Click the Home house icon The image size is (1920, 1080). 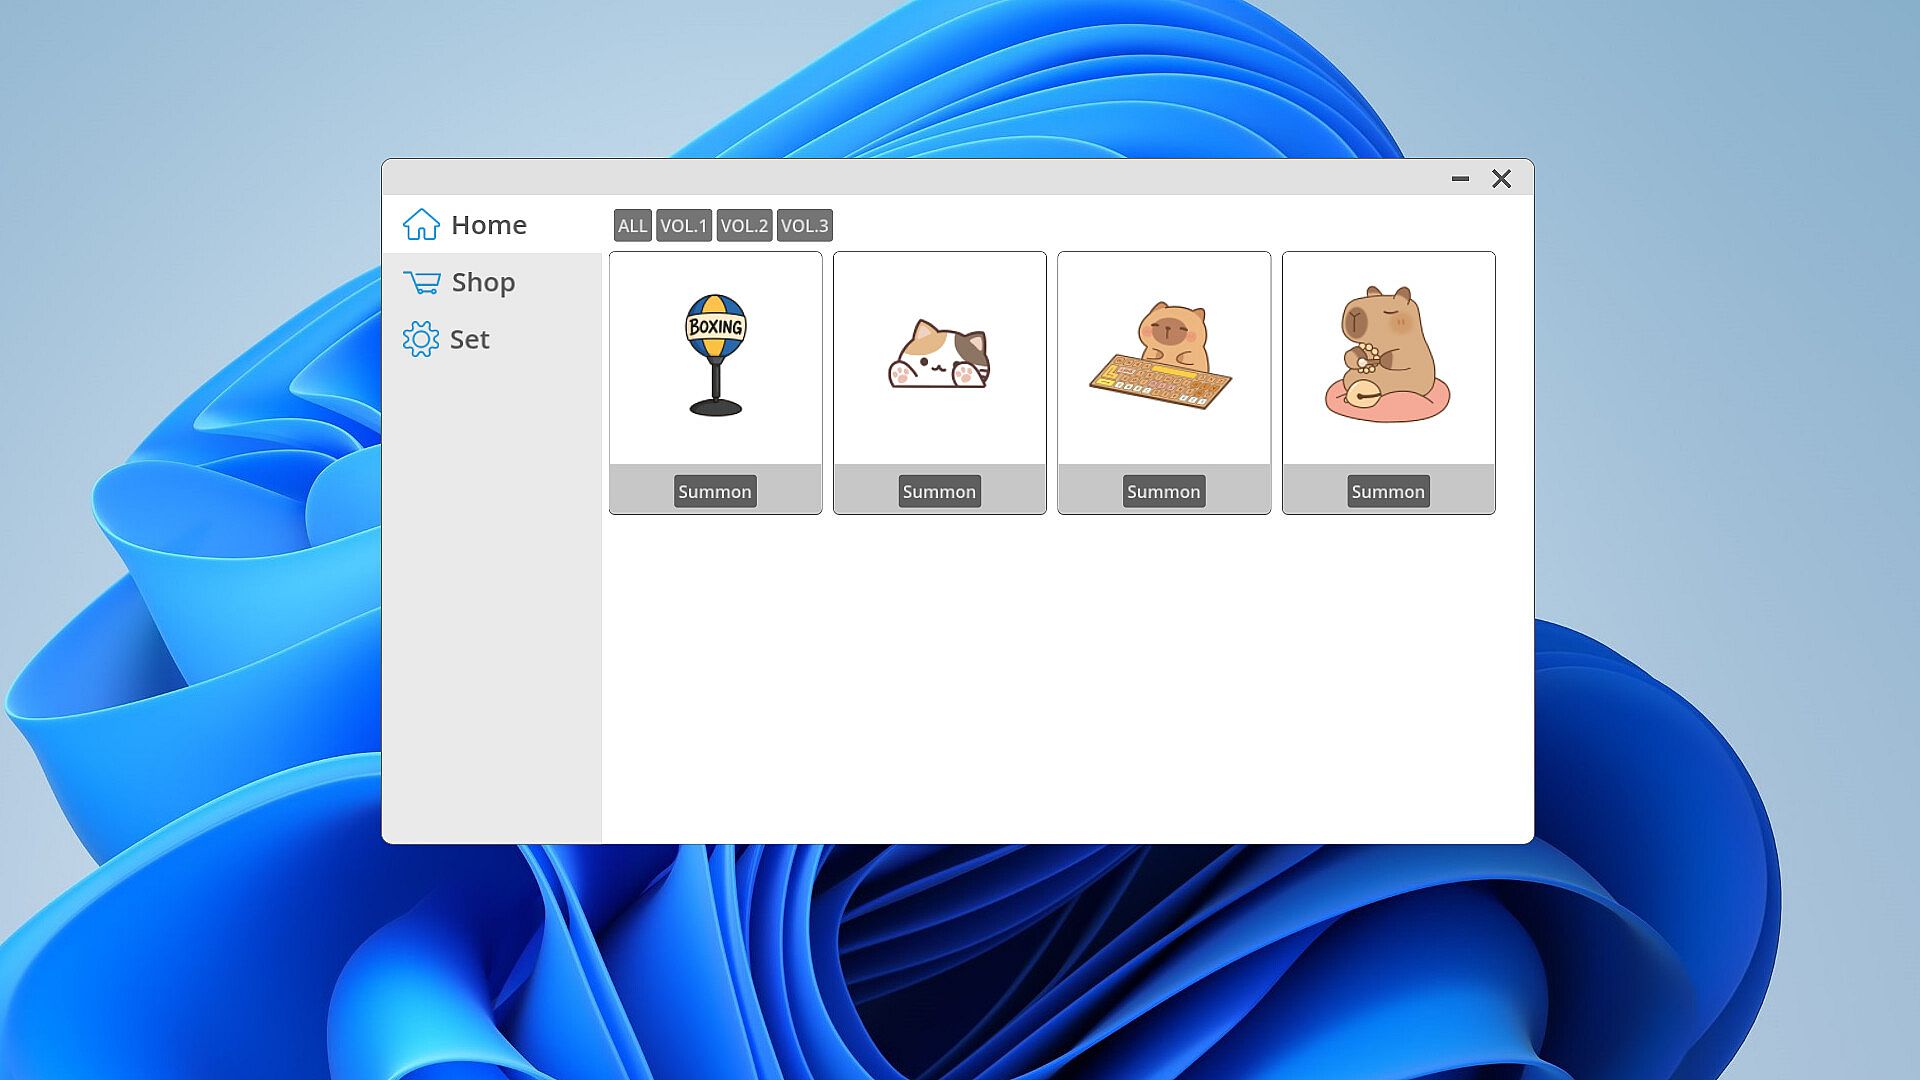coord(421,225)
